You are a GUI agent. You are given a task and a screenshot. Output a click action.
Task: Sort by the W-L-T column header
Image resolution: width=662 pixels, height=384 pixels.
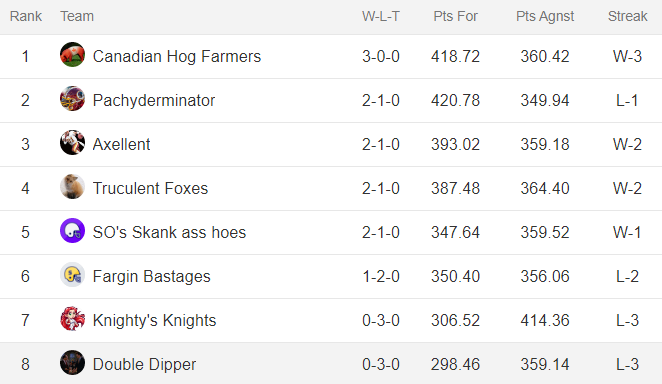pos(381,16)
